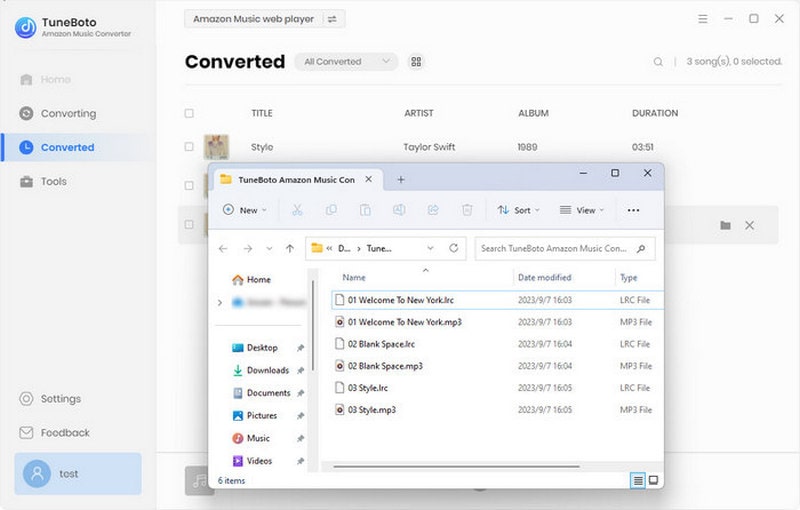Viewport: 800px width, 510px height.
Task: Add a new File Explorer tab
Action: [401, 180]
